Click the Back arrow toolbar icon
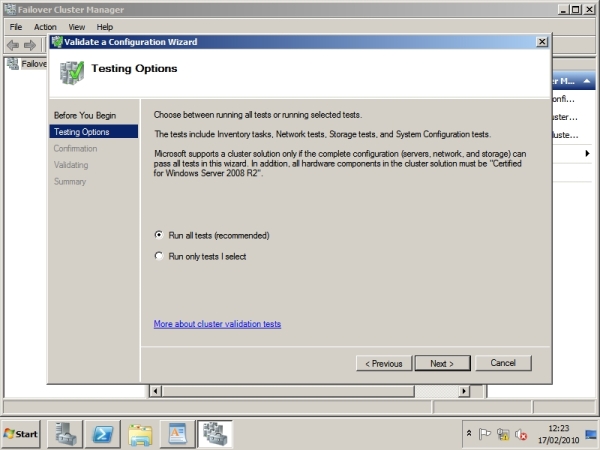Image resolution: width=600 pixels, height=450 pixels. coord(13,45)
